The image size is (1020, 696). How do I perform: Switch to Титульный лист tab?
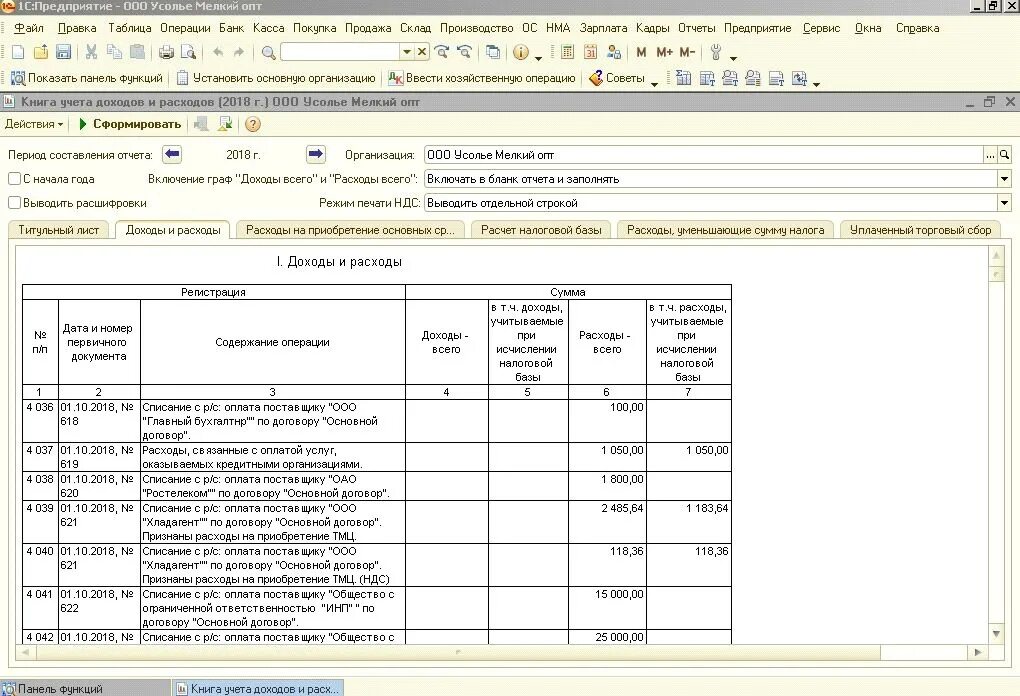coord(59,230)
